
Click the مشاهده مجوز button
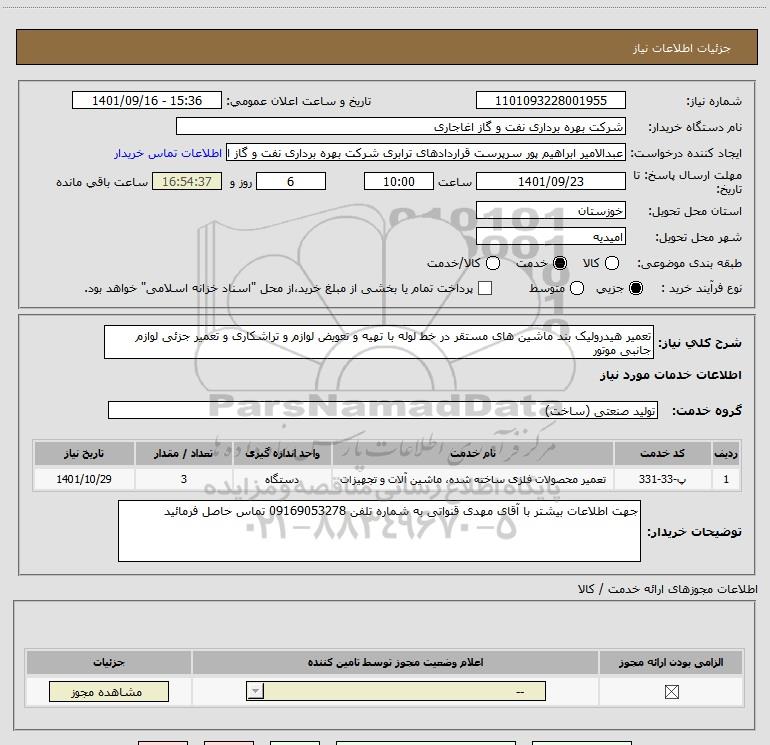click(x=109, y=691)
